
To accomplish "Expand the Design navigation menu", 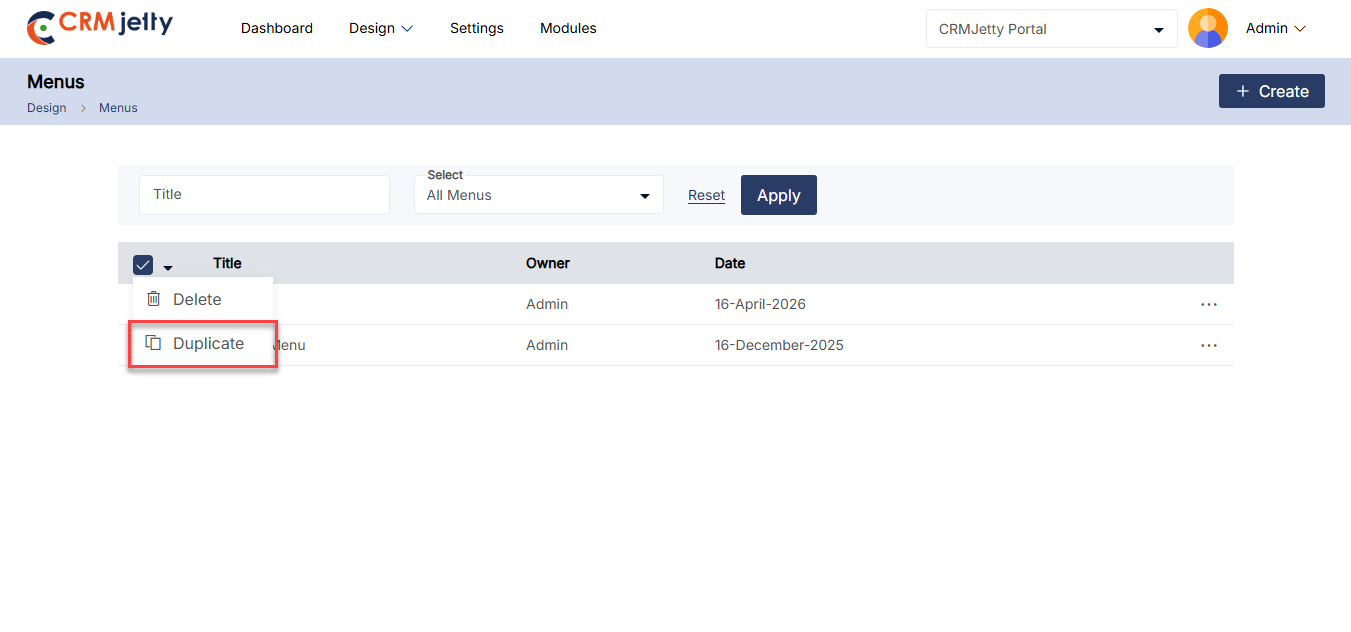I will coord(380,28).
